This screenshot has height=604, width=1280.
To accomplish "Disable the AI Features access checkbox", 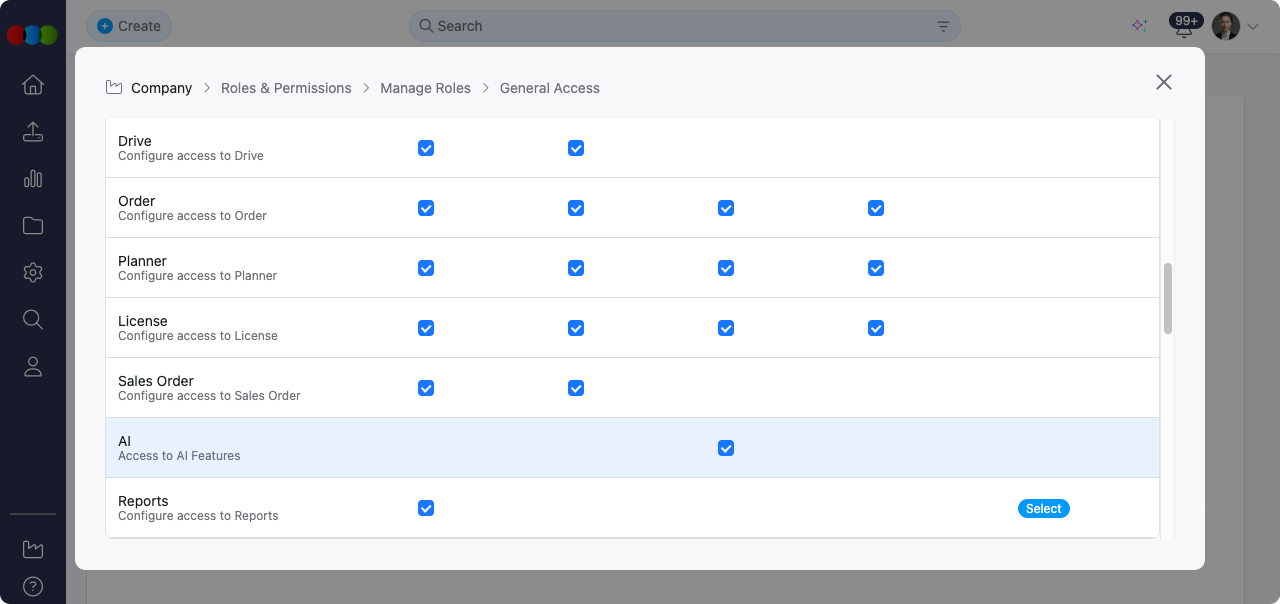I will point(726,448).
